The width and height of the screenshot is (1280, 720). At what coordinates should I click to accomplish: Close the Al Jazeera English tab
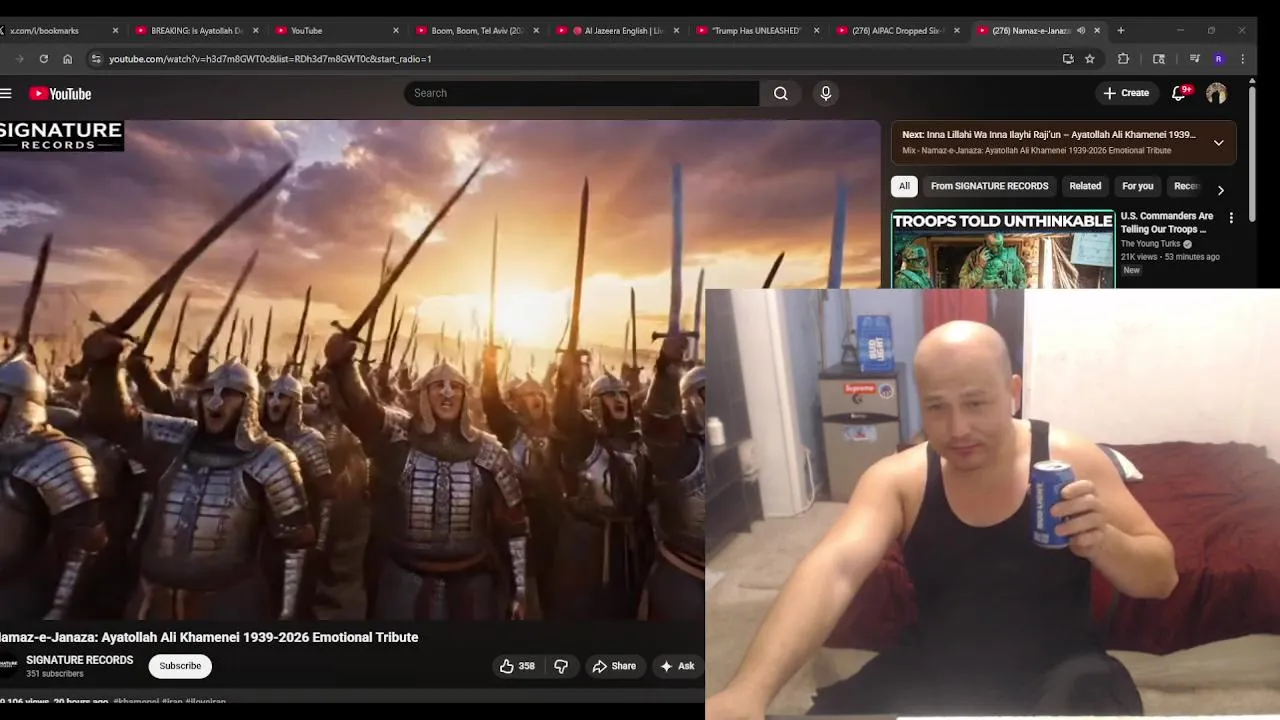coord(677,31)
